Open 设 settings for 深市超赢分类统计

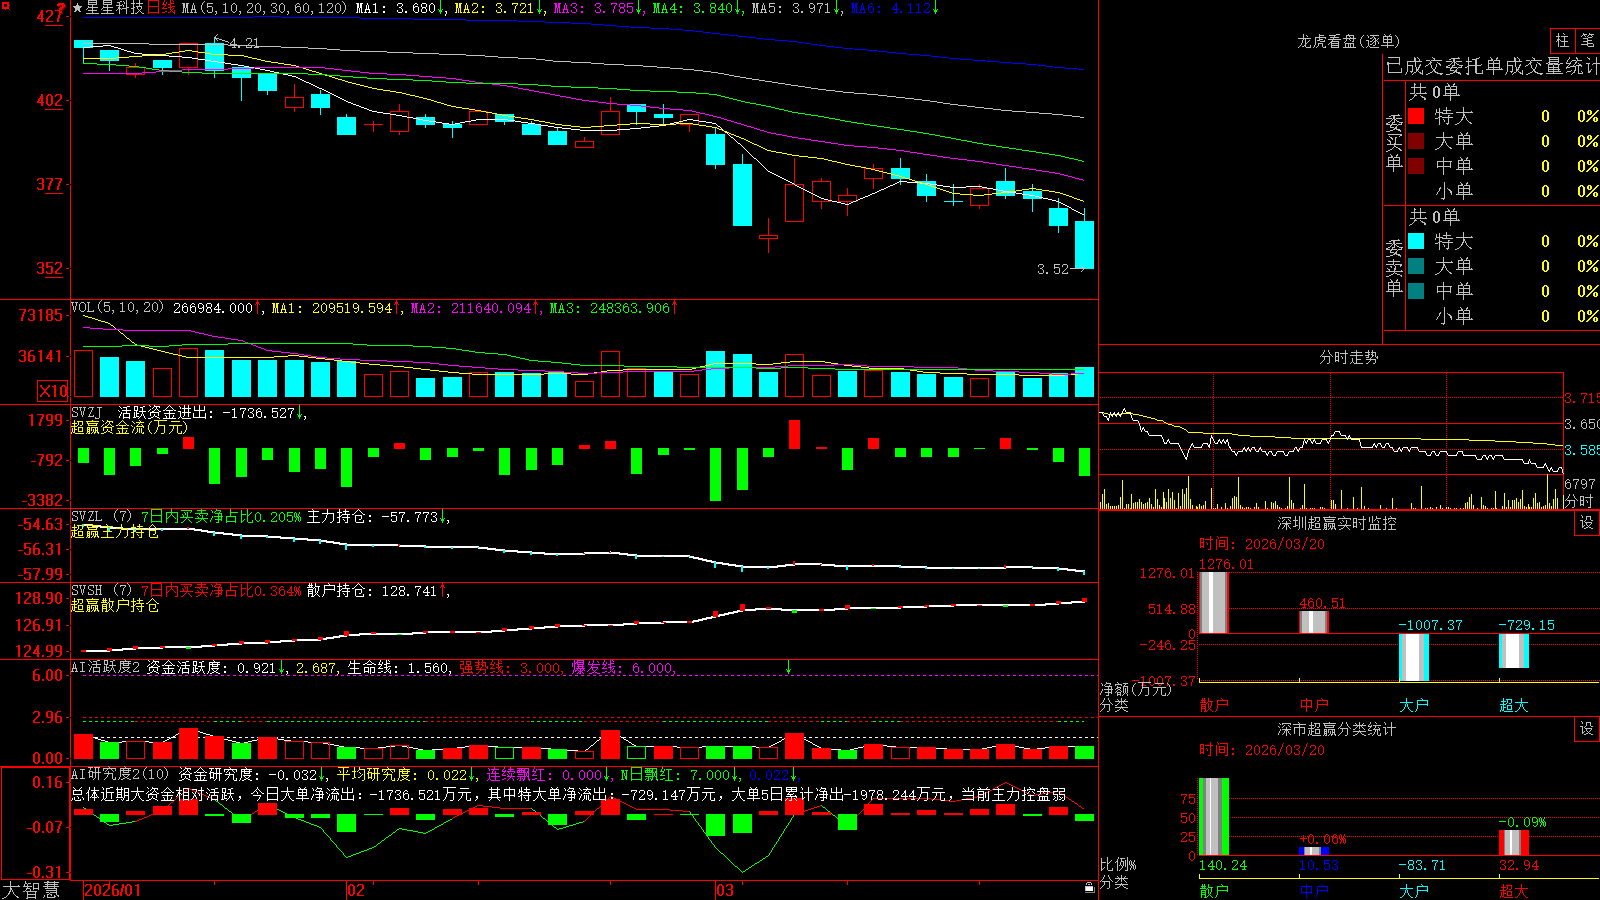pyautogui.click(x=1587, y=729)
